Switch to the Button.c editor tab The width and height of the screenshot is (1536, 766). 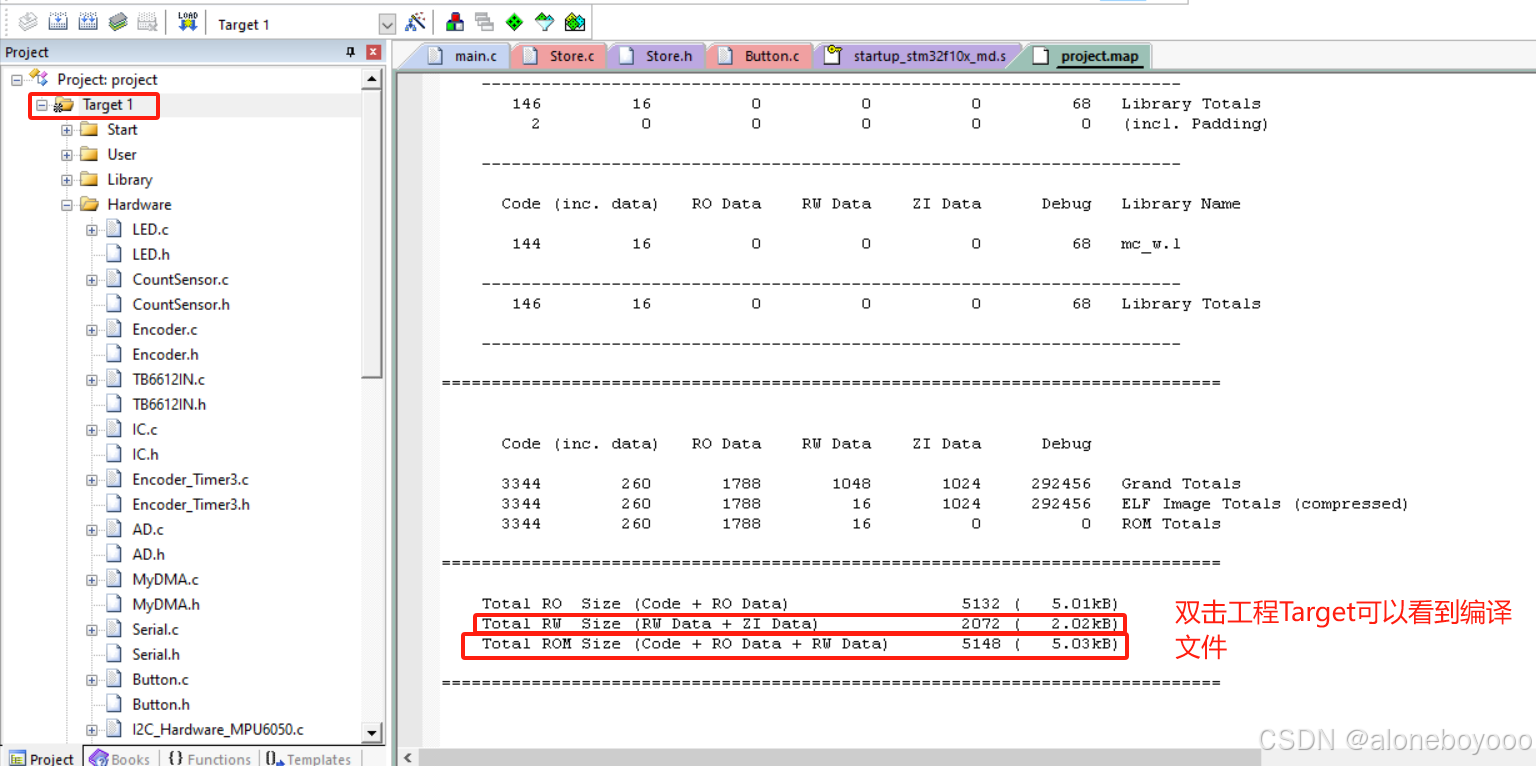click(760, 56)
